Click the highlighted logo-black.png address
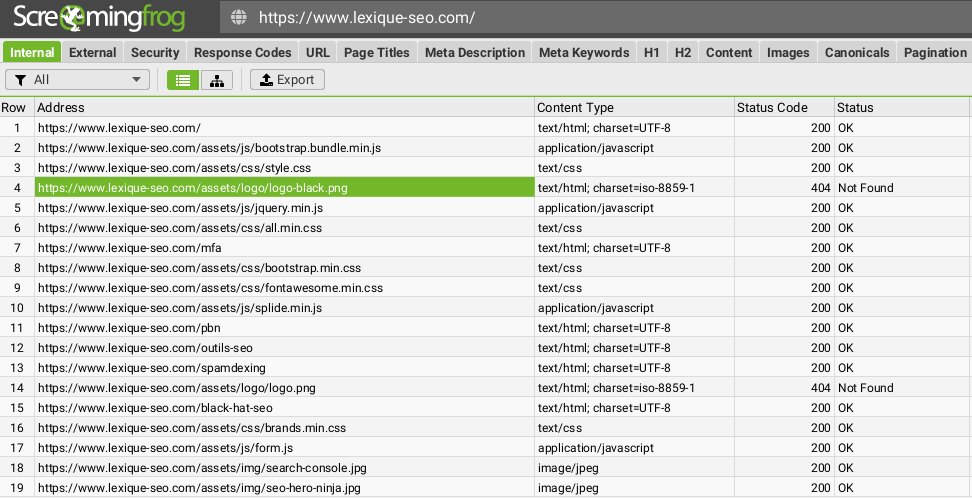Image resolution: width=972 pixels, height=498 pixels. click(x=285, y=188)
